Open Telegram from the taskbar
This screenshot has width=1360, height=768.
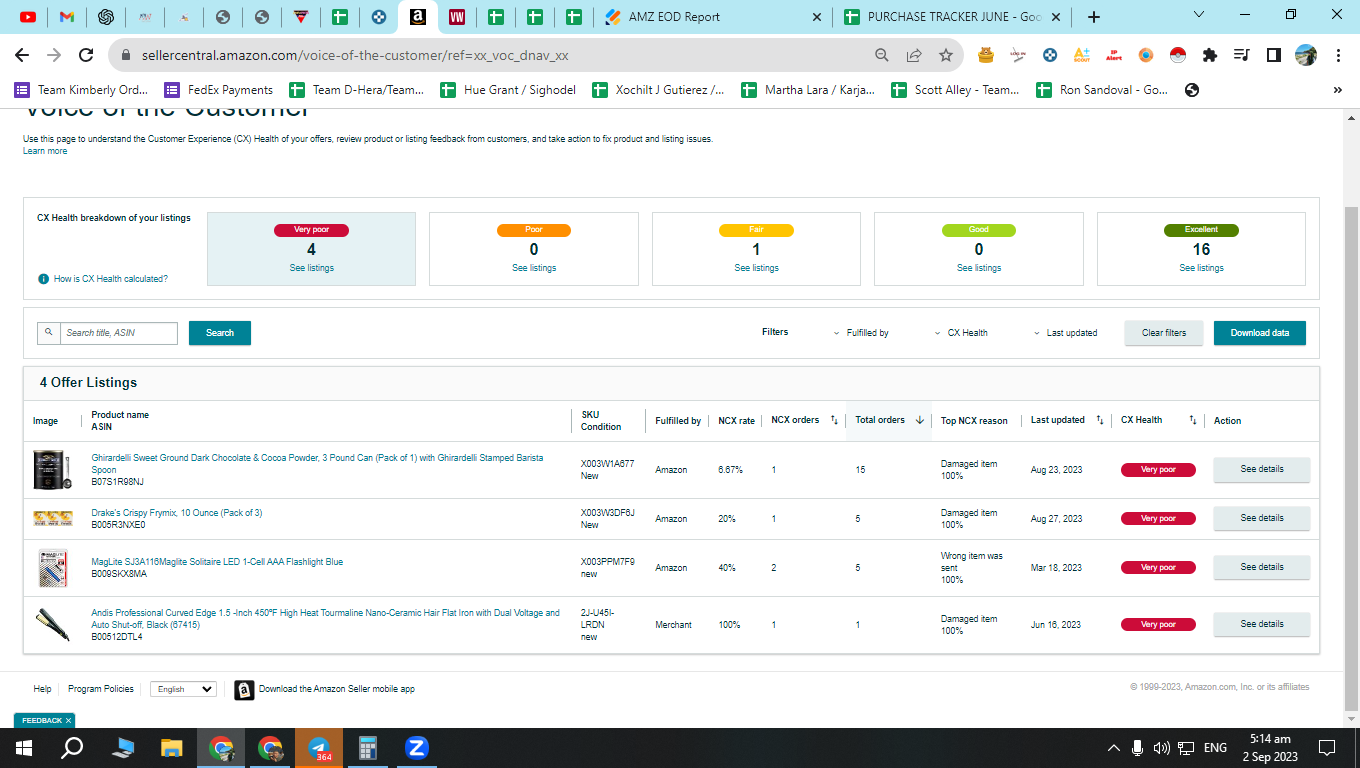[319, 747]
